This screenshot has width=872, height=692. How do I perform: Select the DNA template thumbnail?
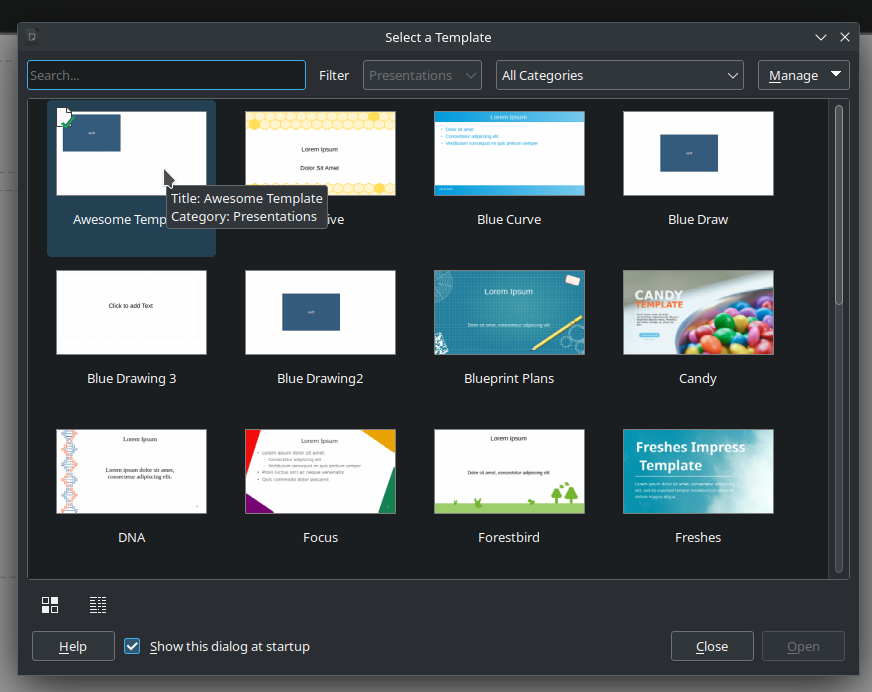pyautogui.click(x=131, y=471)
